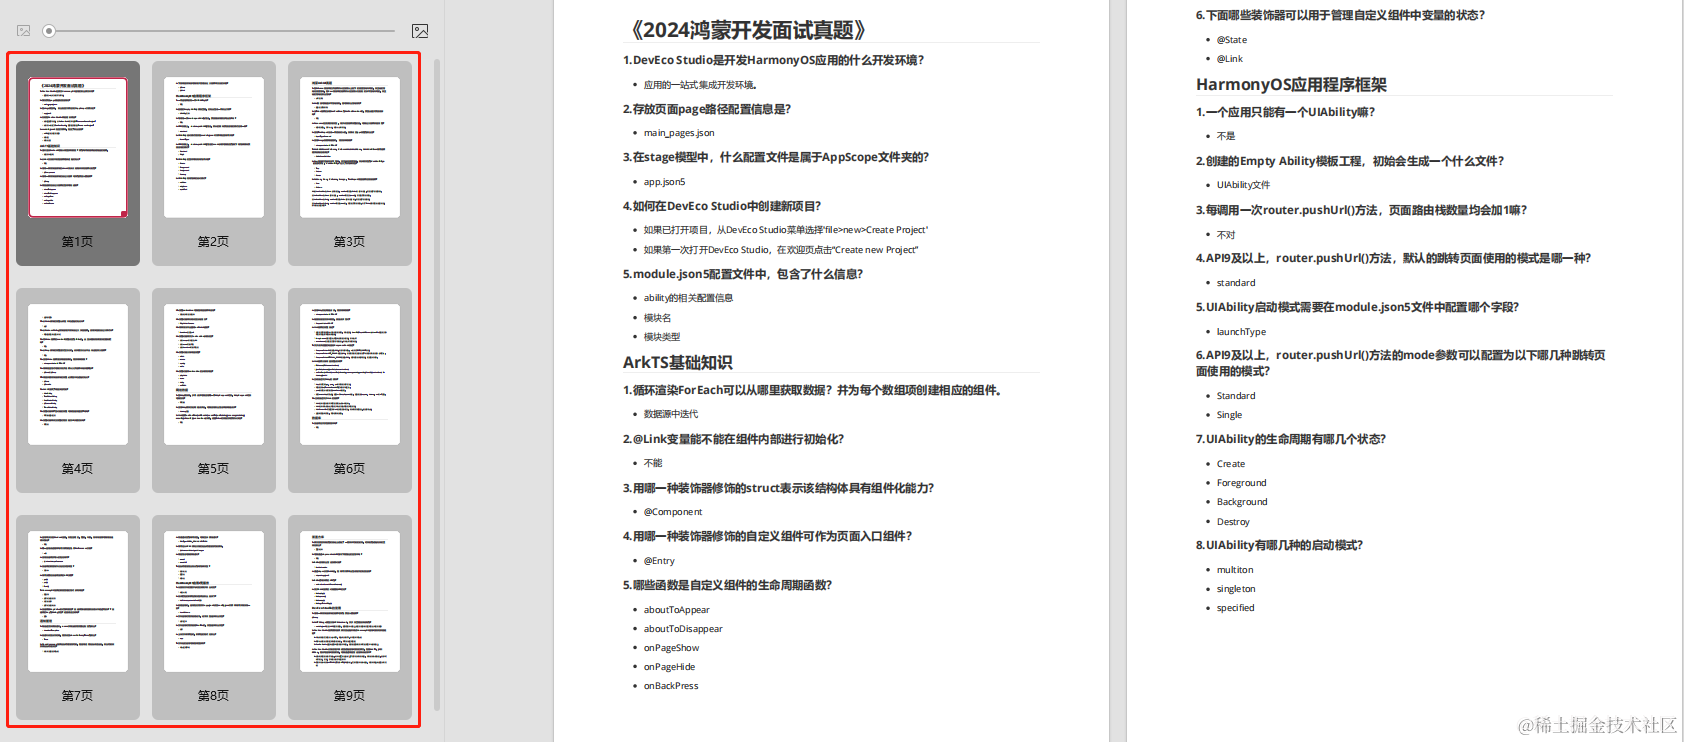This screenshot has height=742, width=1684.
Task: Click the answer @Entry
Action: point(659,561)
